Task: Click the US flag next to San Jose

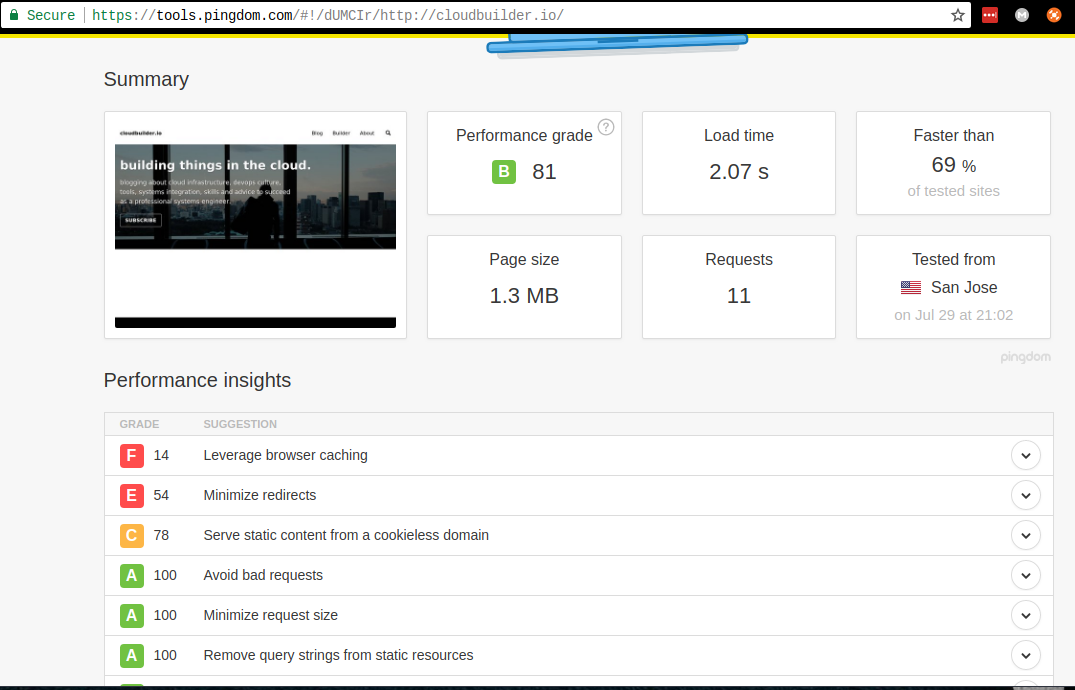Action: 911,288
